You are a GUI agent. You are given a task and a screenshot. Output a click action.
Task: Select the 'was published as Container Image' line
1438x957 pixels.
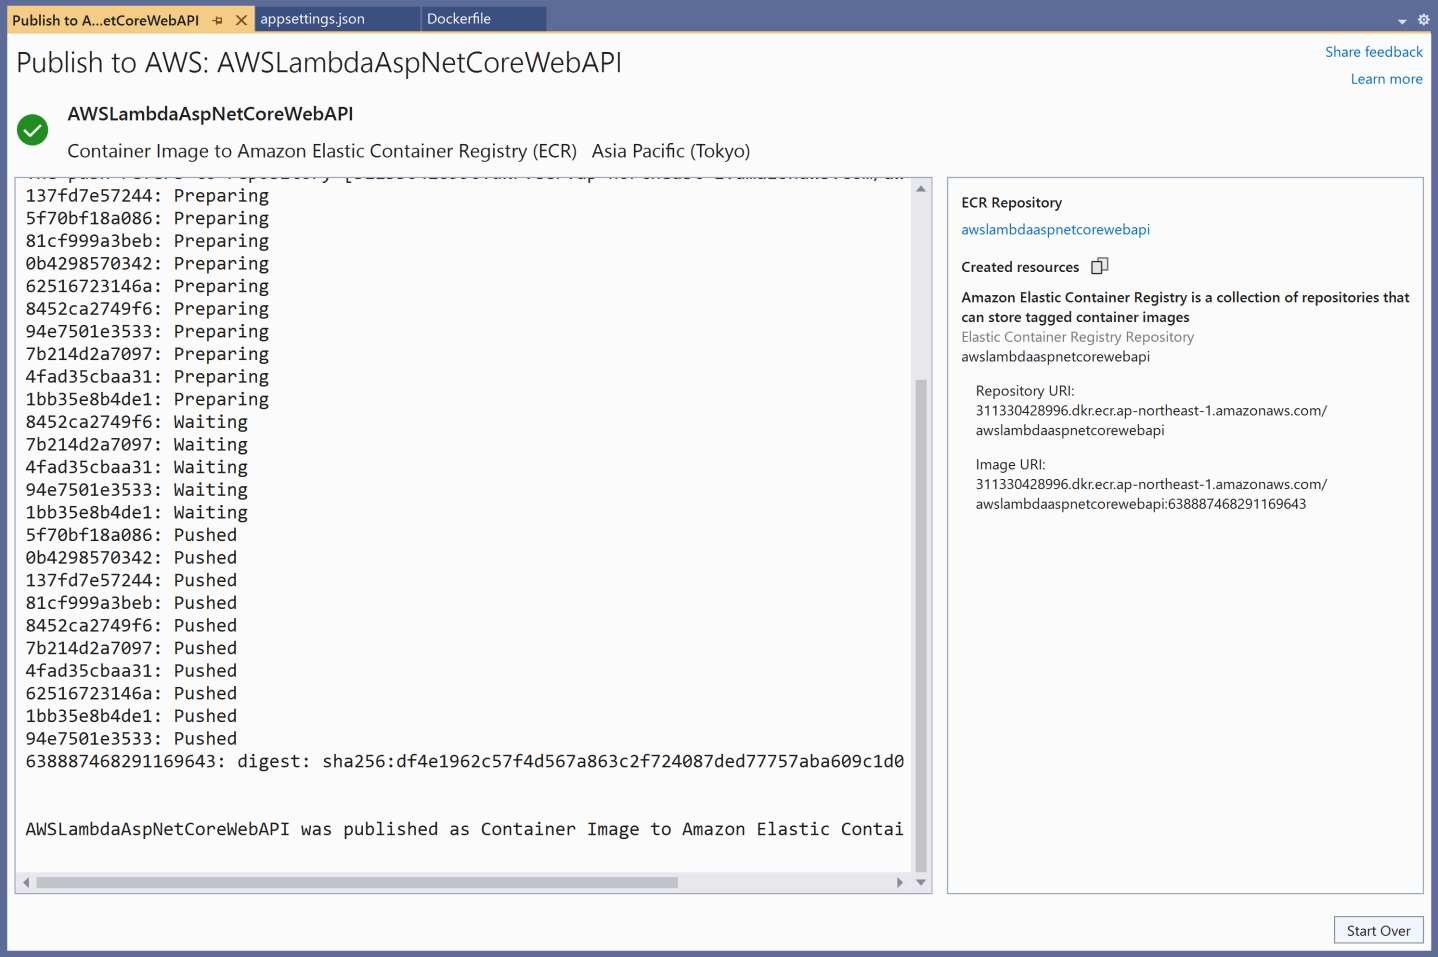(464, 829)
